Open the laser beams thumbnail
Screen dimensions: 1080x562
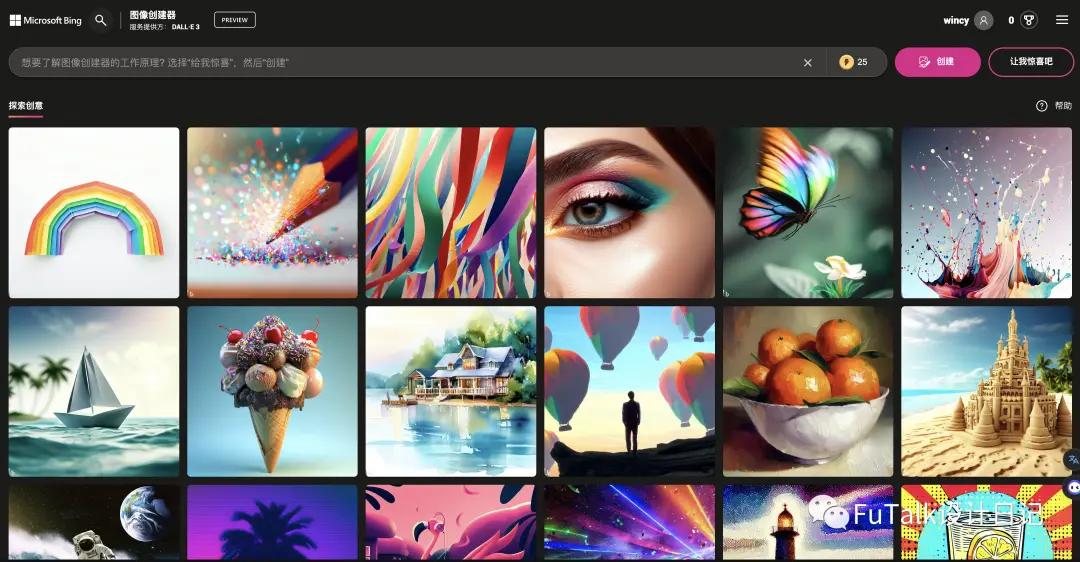[630, 522]
